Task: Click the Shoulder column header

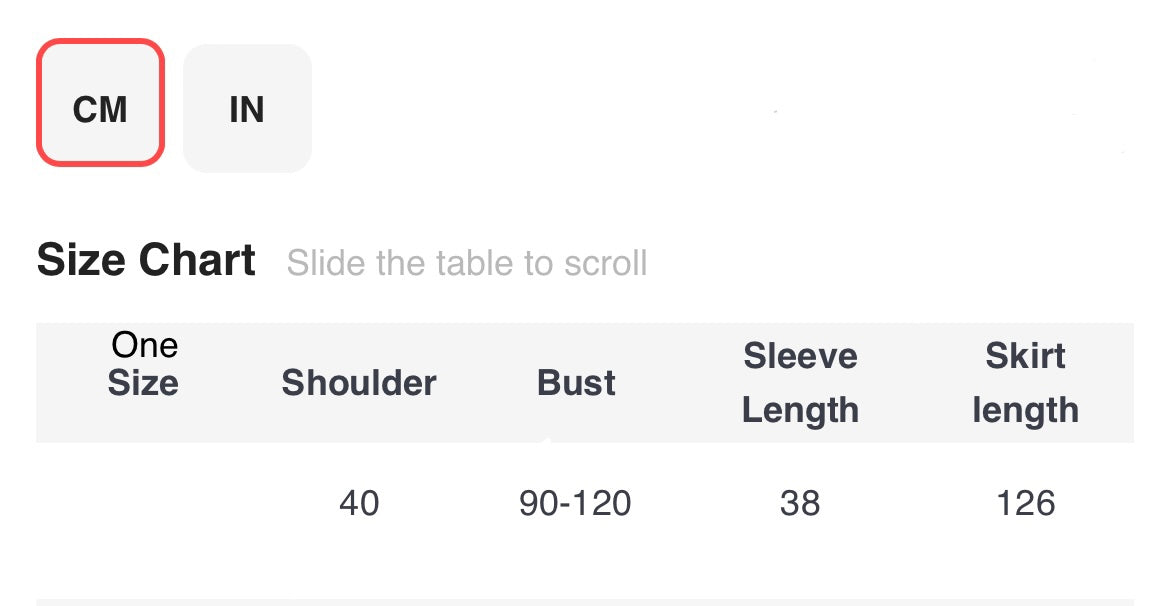Action: pyautogui.click(x=359, y=383)
